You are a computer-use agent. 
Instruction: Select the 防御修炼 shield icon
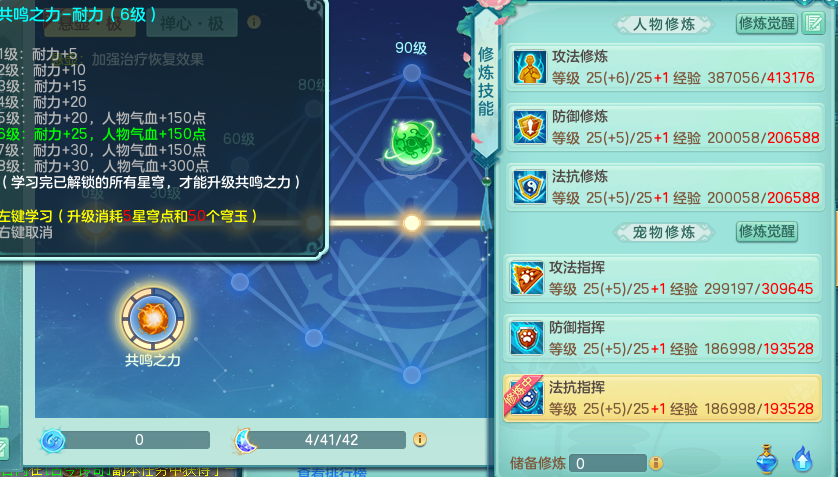pos(529,127)
